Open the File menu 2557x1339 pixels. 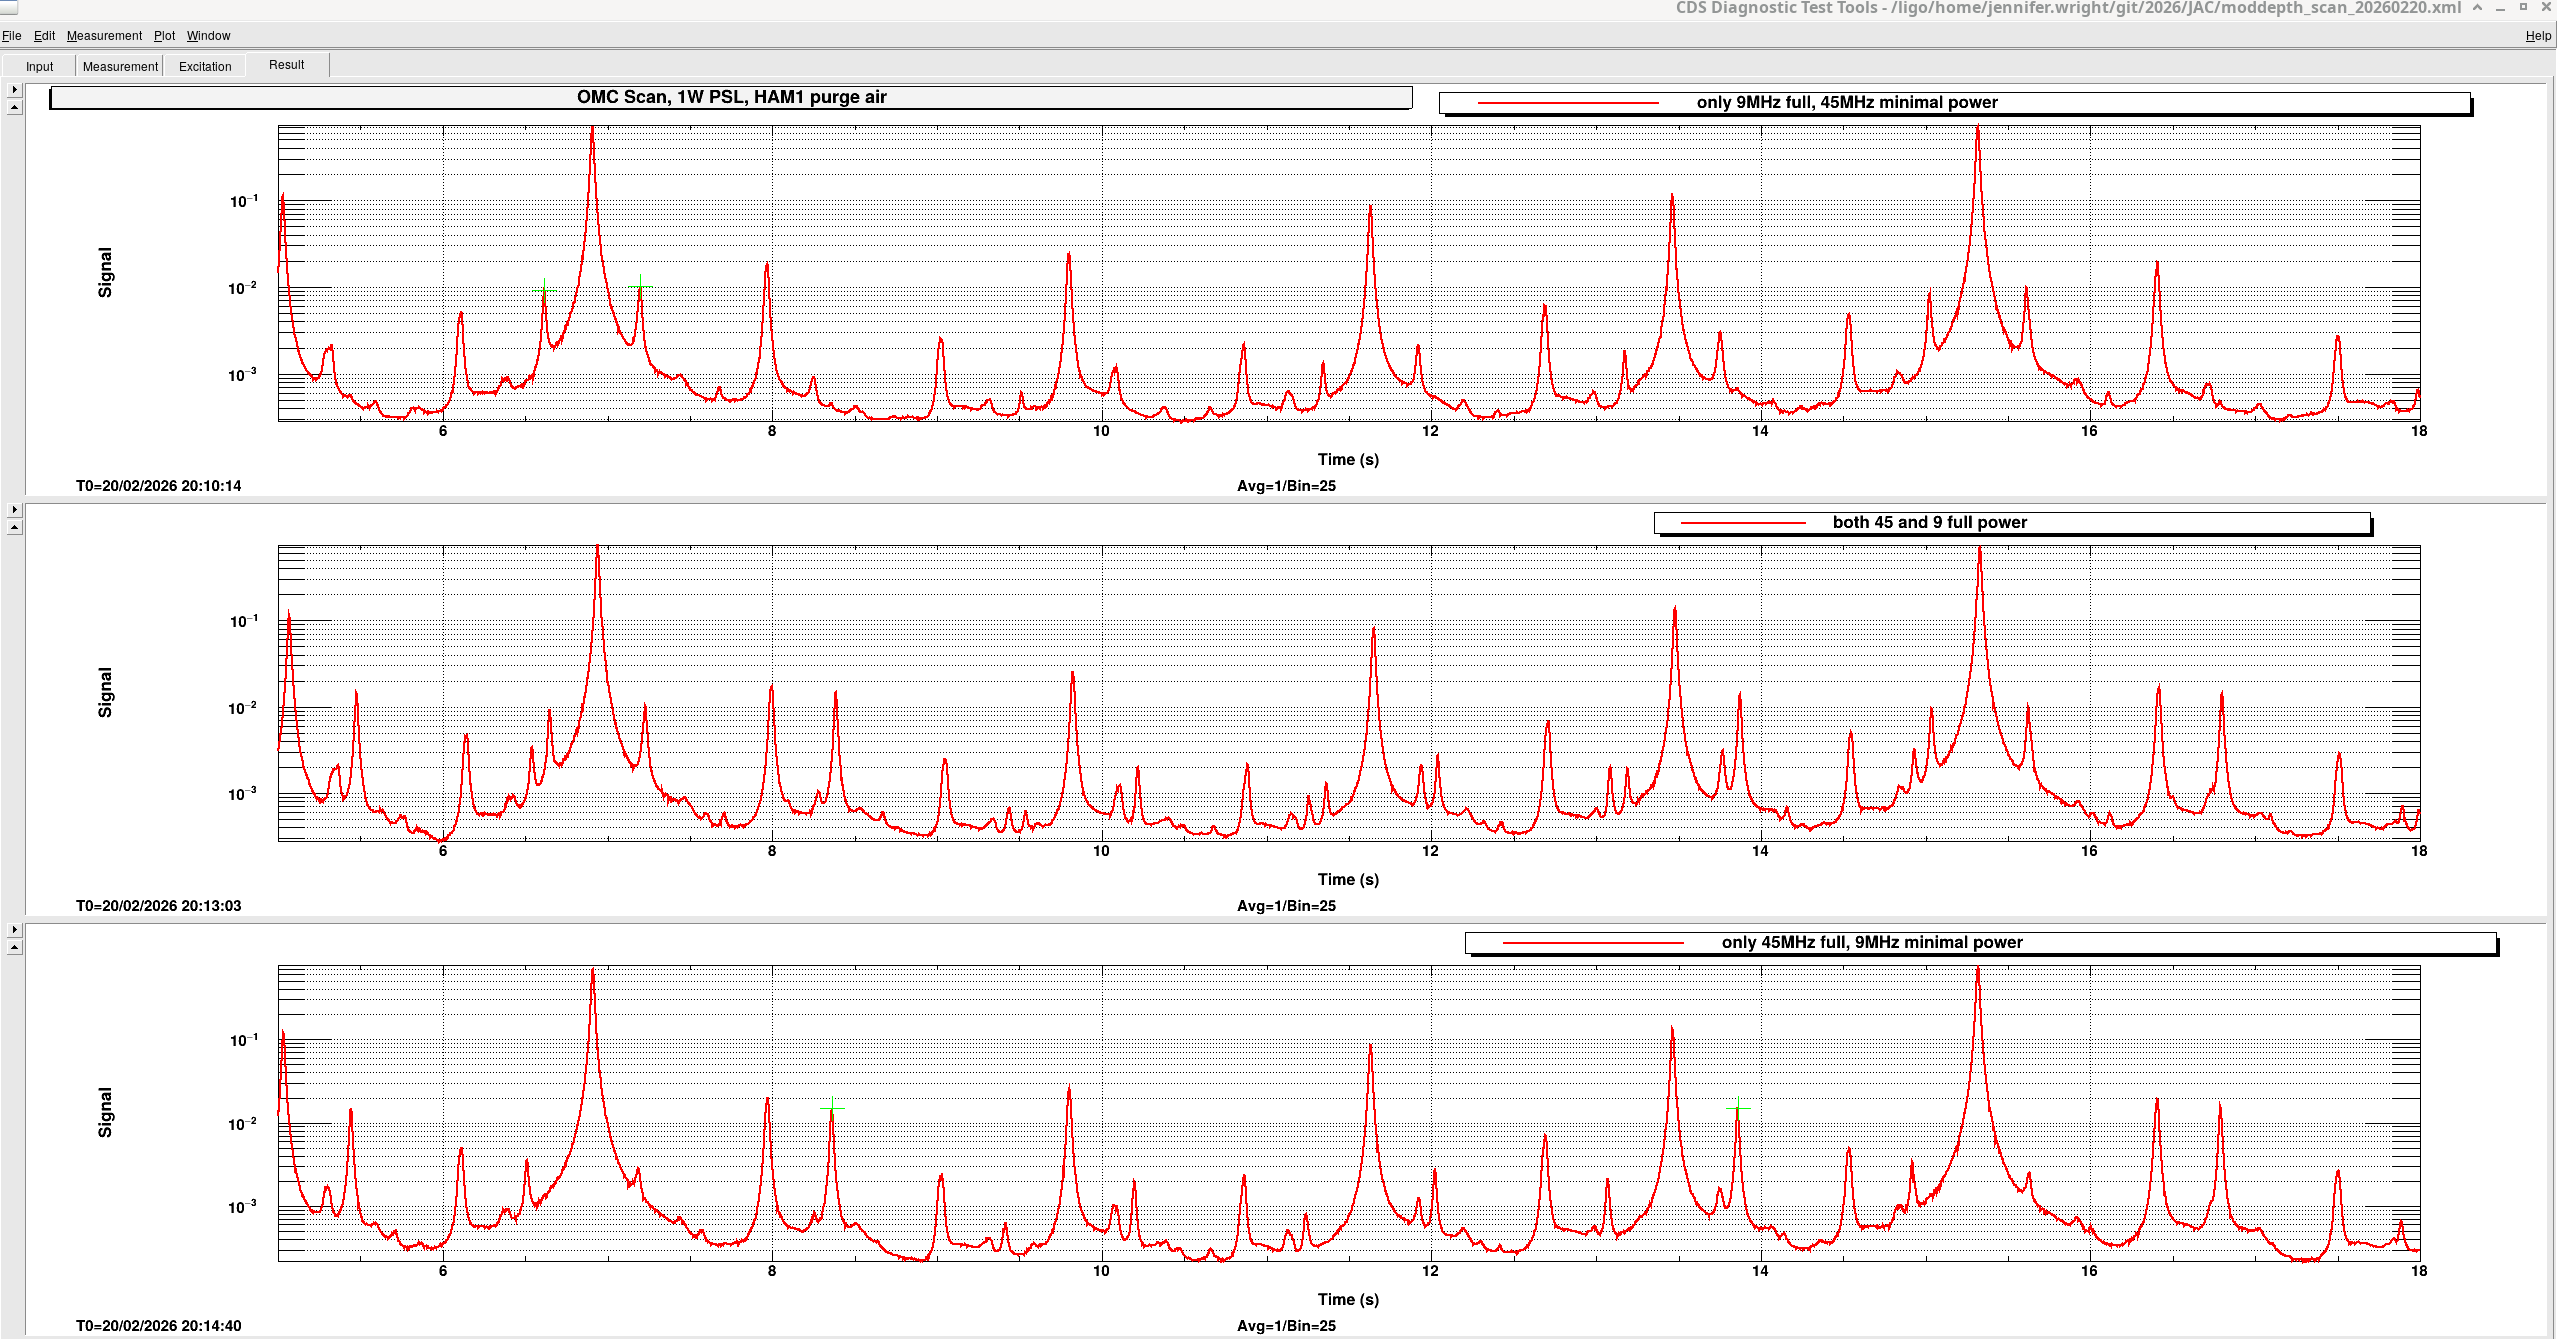point(12,36)
